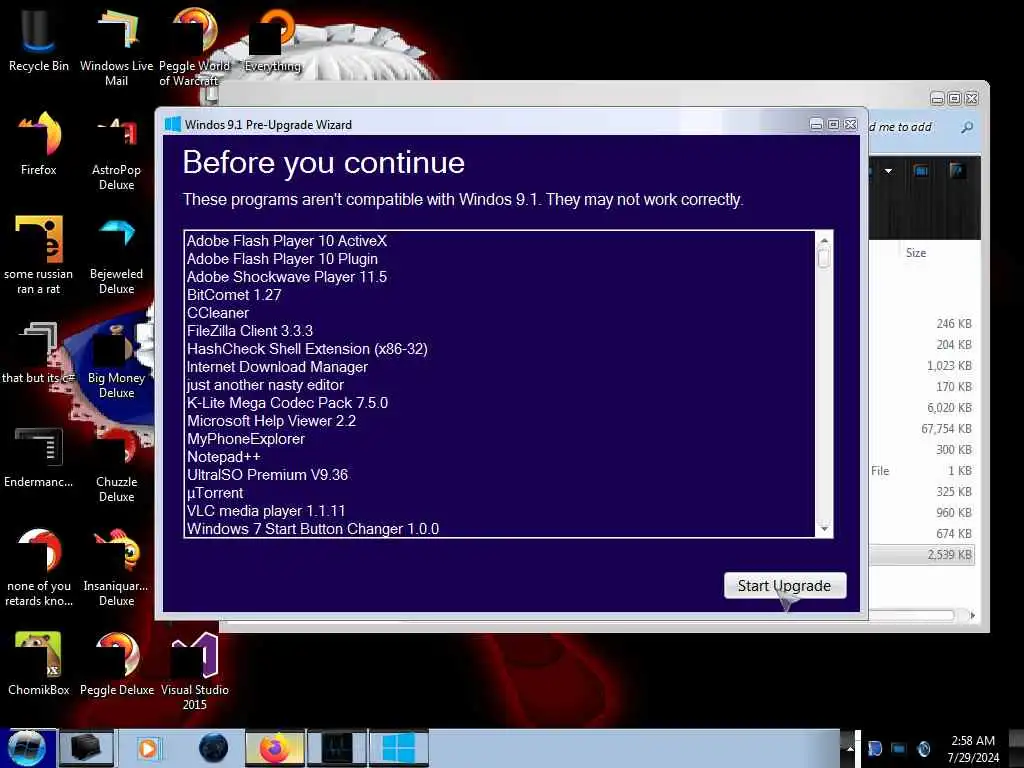Viewport: 1024px width, 768px height.
Task: Select FileZilla Client 3.3.3 entry
Action: pos(250,331)
